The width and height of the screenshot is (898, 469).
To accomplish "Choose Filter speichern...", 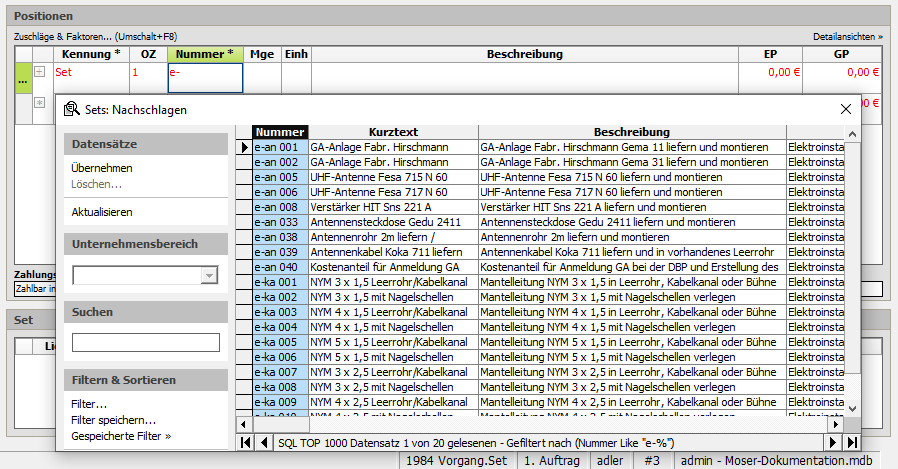I will 113,420.
